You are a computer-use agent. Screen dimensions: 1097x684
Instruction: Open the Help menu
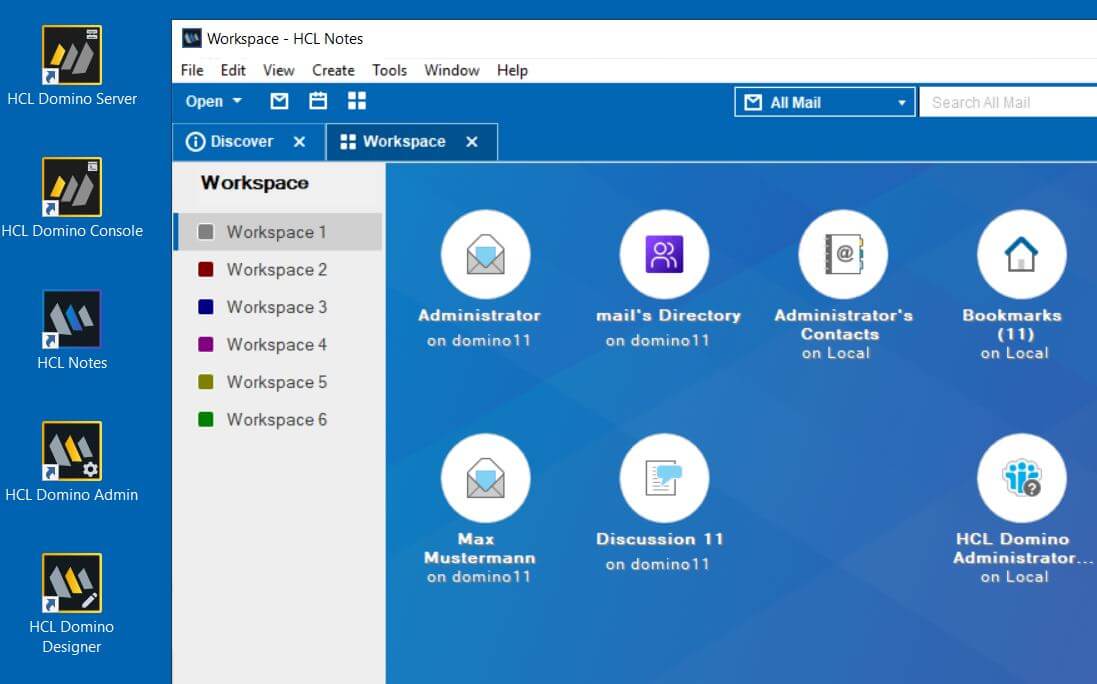pyautogui.click(x=512, y=71)
